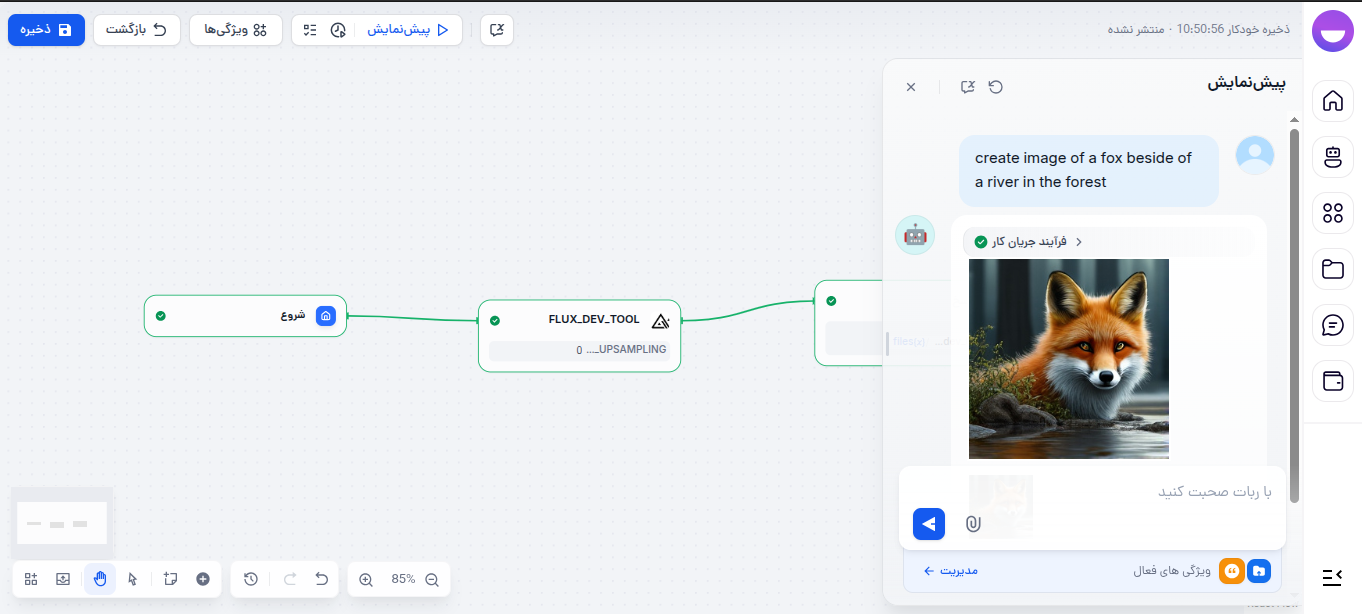Open the ویژگی‌ها features menu
Viewport: 1362px width, 614px height.
[236, 30]
